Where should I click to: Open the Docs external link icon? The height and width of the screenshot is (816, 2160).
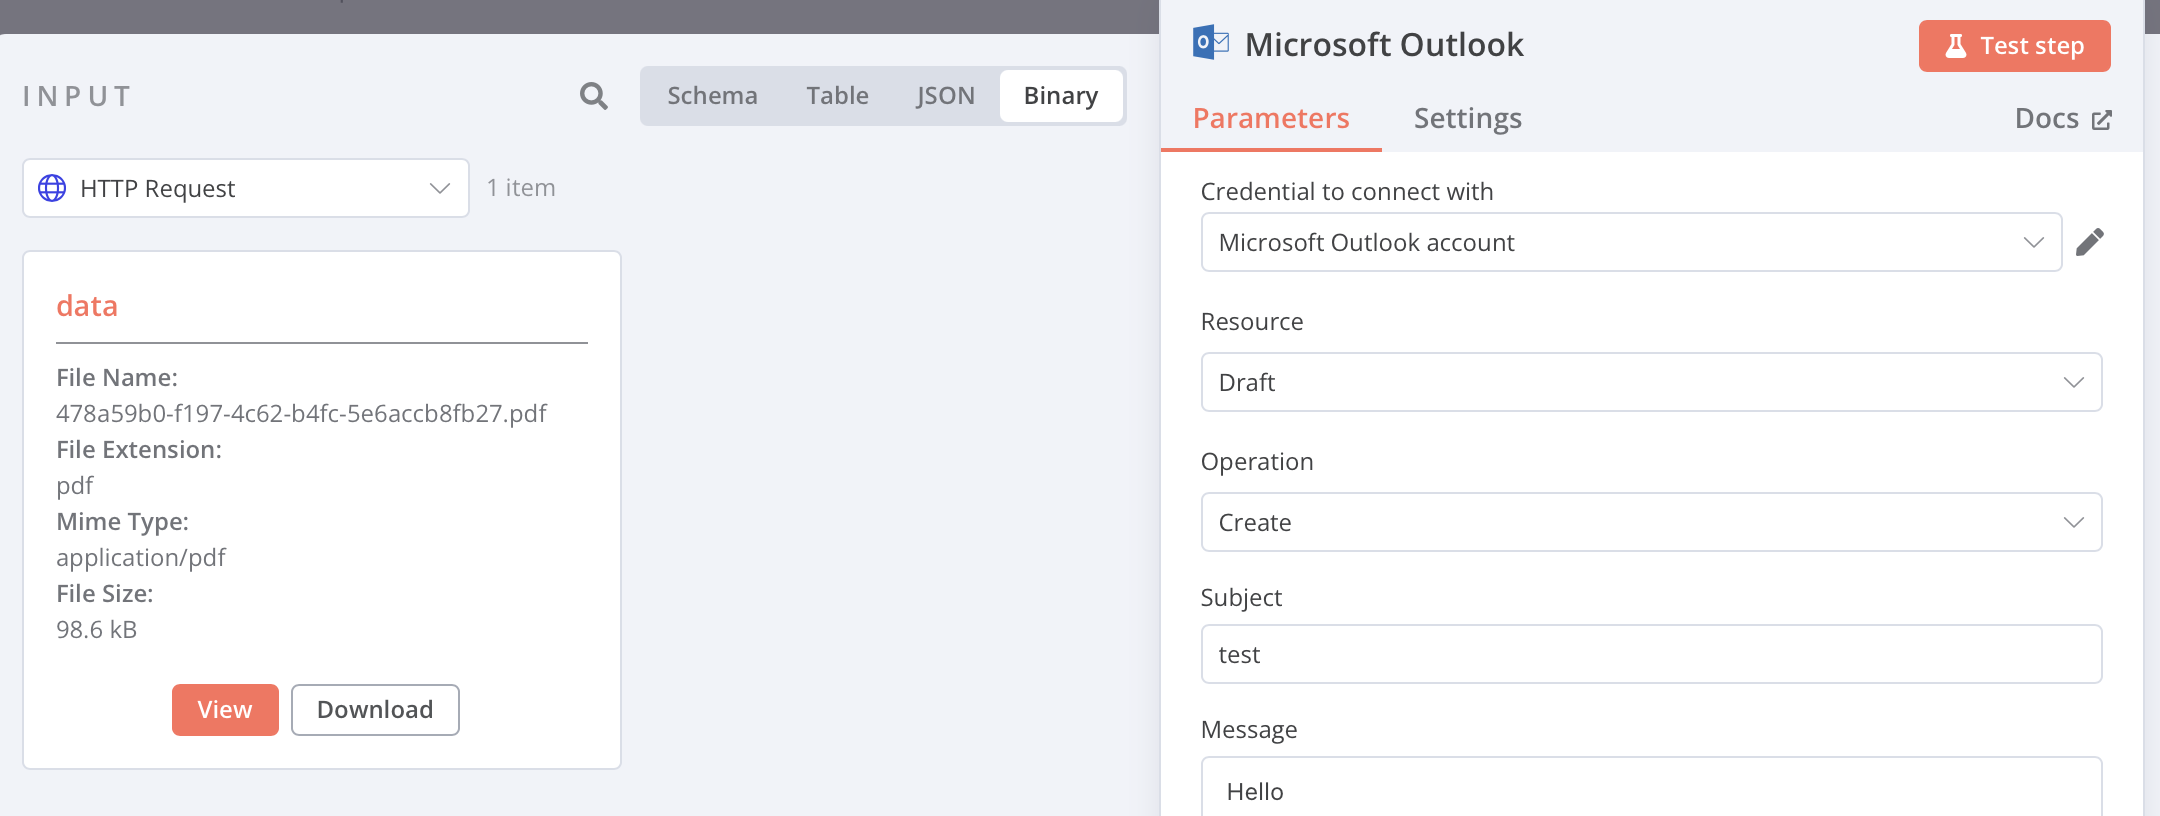[x=2102, y=120]
